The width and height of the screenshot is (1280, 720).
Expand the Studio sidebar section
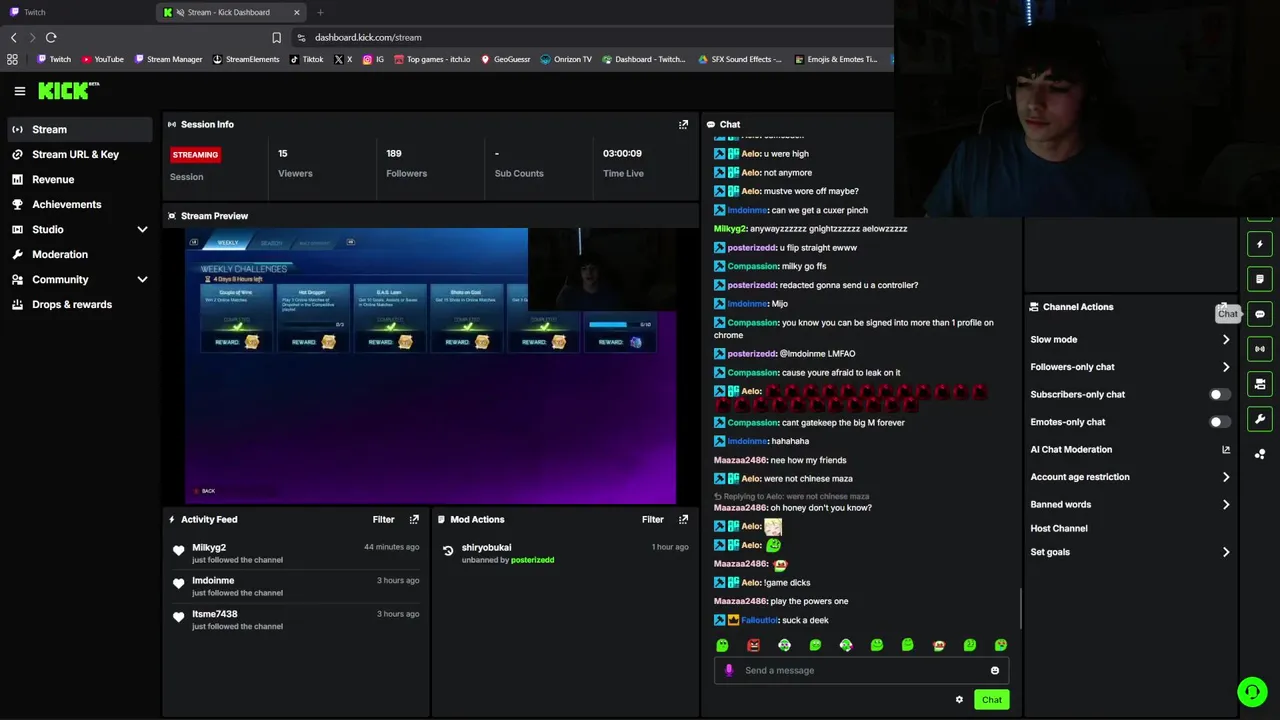(142, 230)
